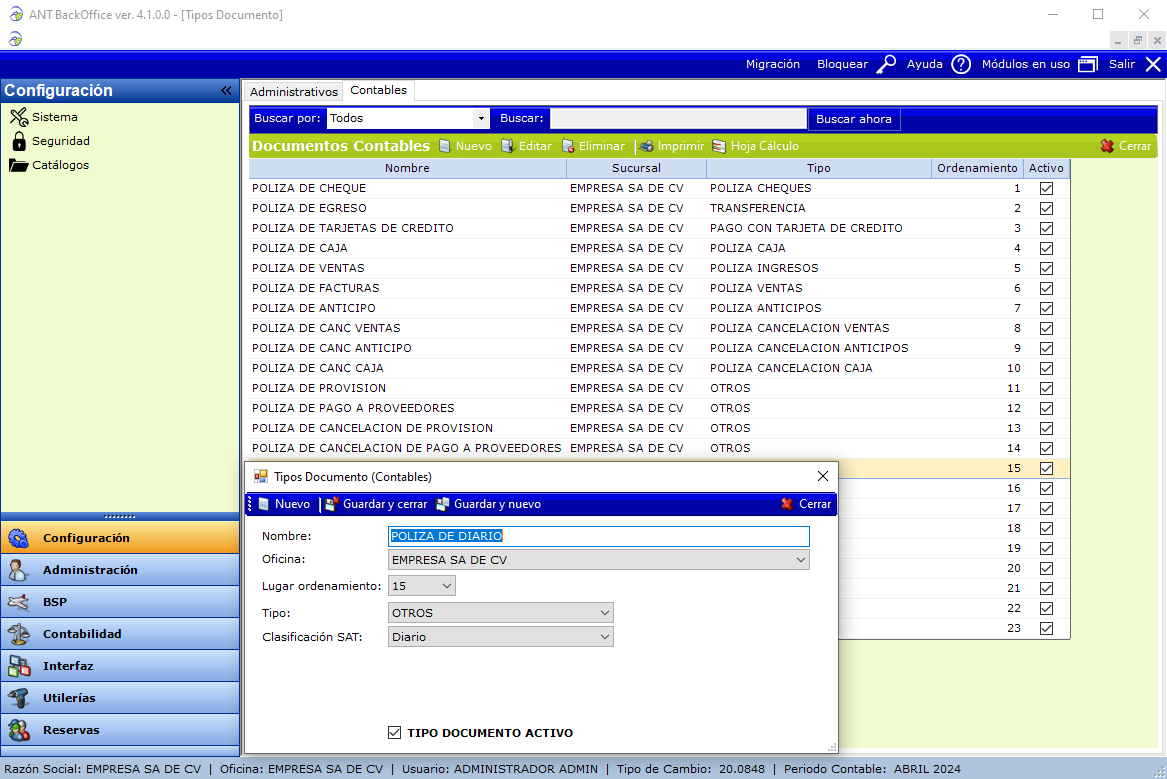Image resolution: width=1167 pixels, height=779 pixels.
Task: Click the Guardar y cerrar icon in dialog
Action: [x=331, y=504]
